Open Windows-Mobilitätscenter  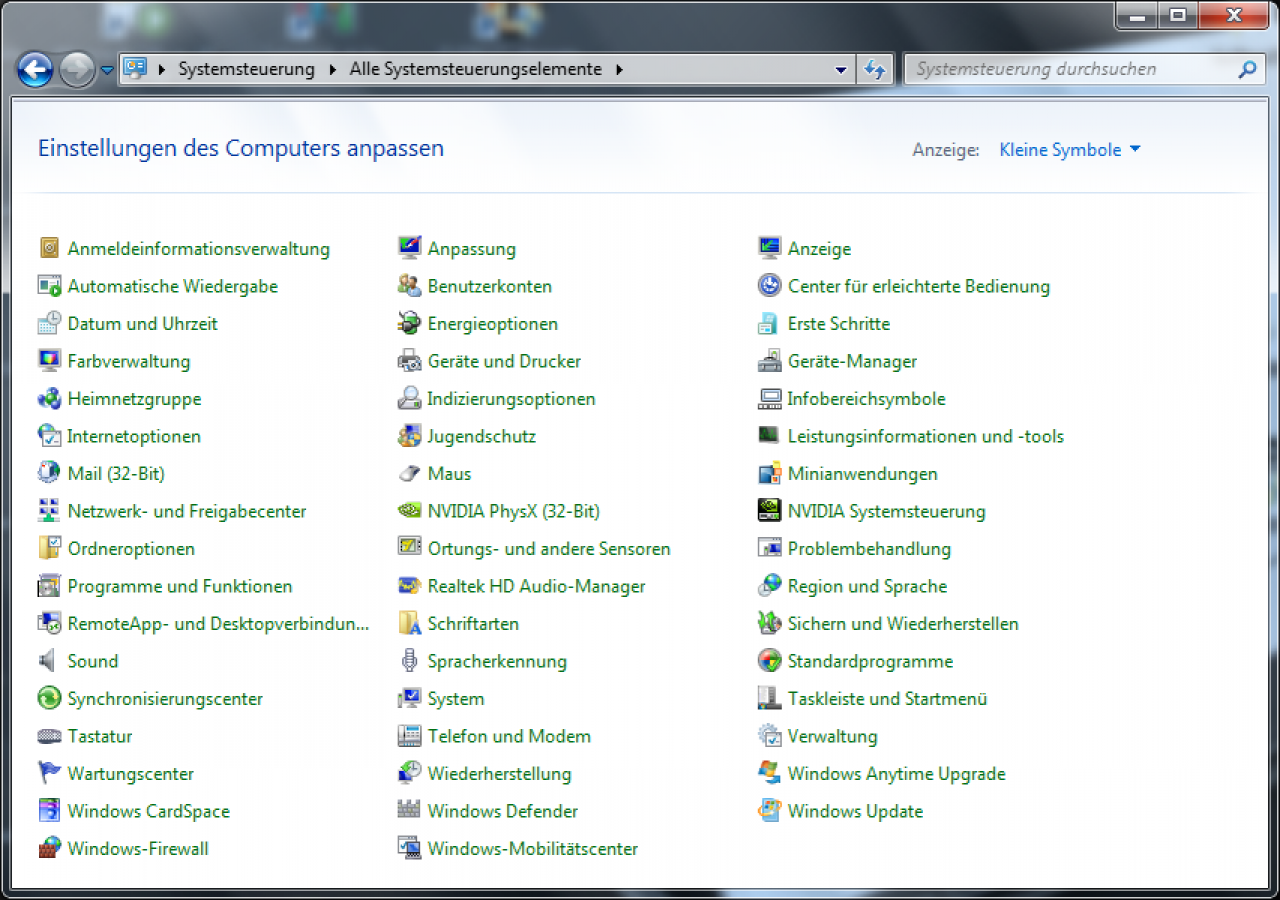click(533, 848)
